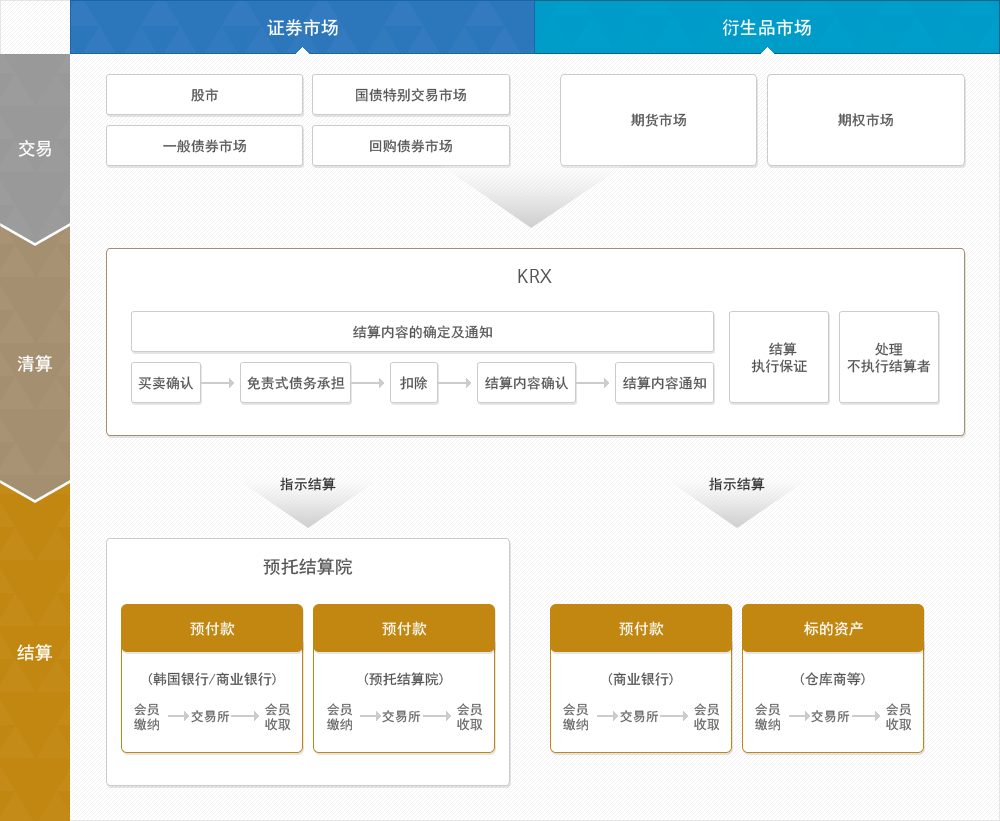This screenshot has width=1000, height=821.
Task: Click the 预托结算院 title
Action: (x=307, y=566)
